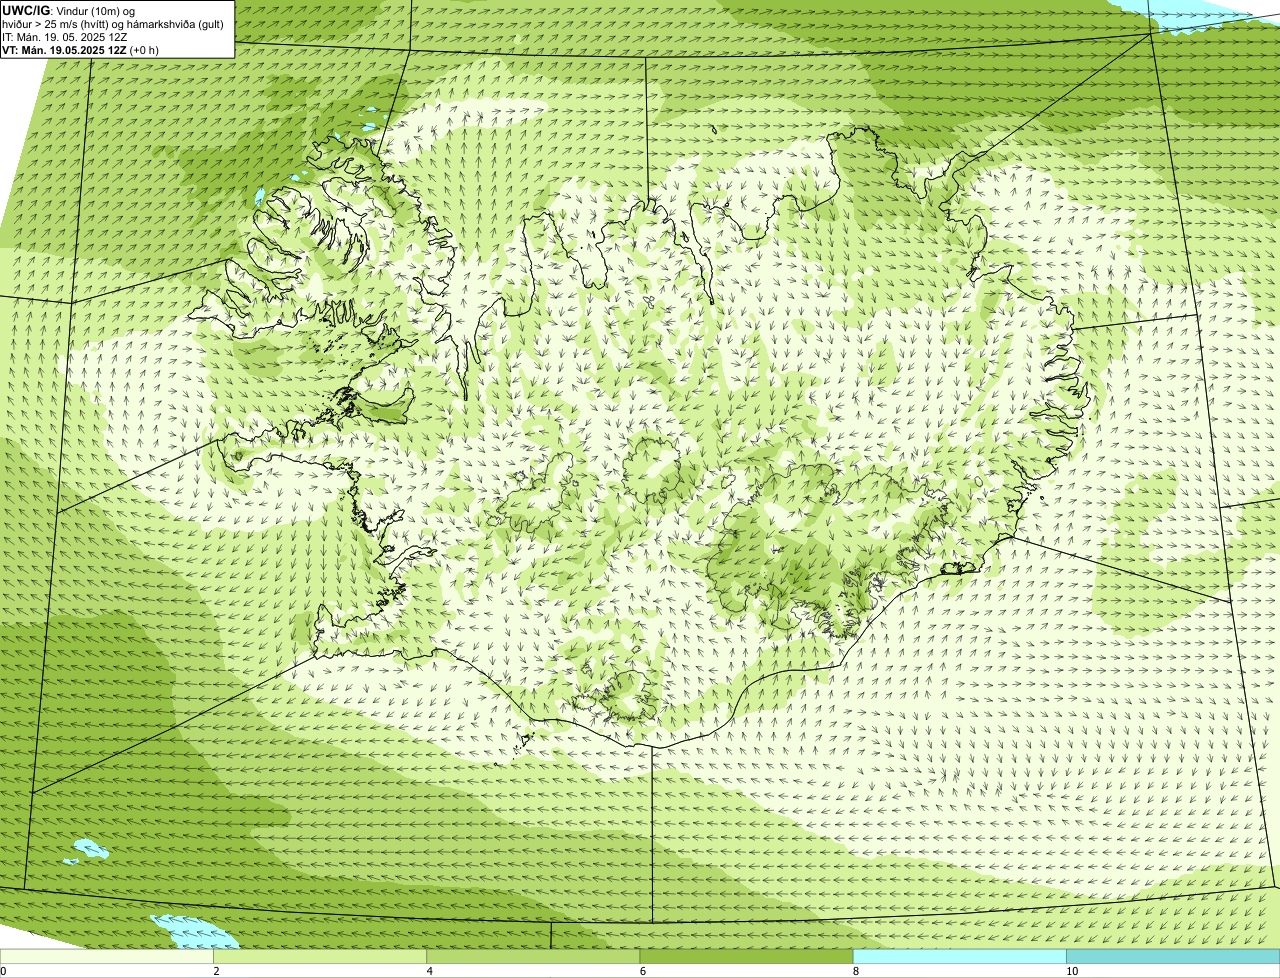Click the scale label "4"
The image size is (1280, 978).
429,971
